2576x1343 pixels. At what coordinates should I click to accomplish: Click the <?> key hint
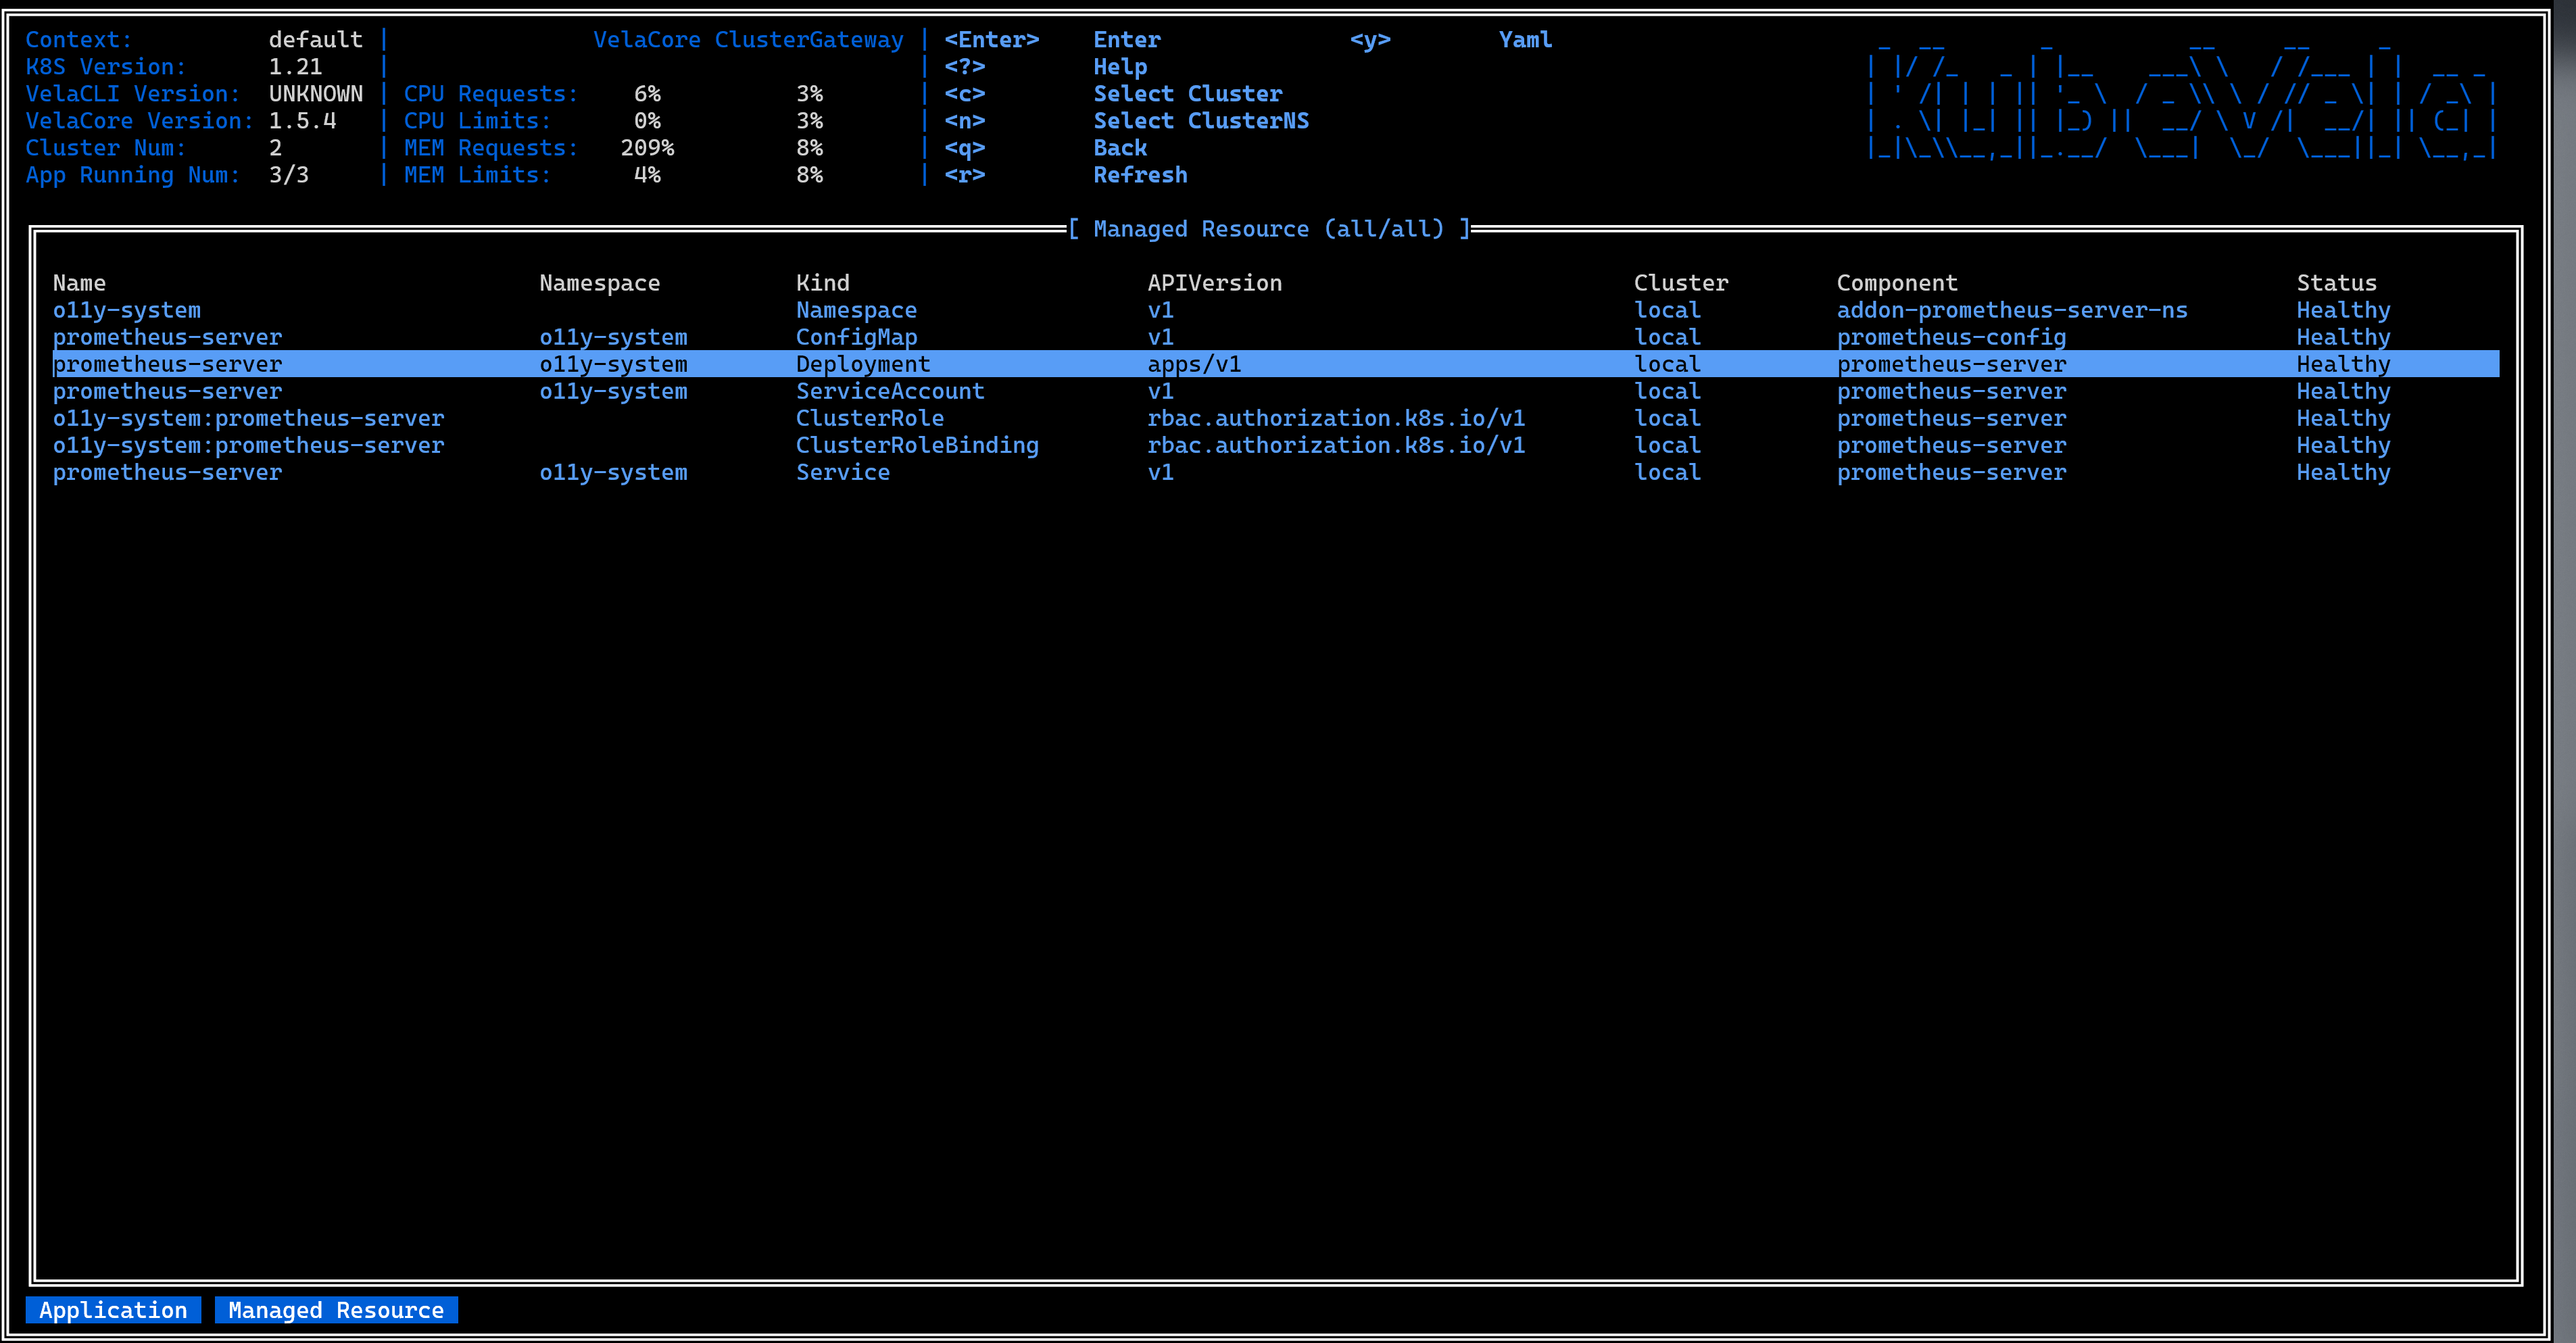(x=965, y=67)
